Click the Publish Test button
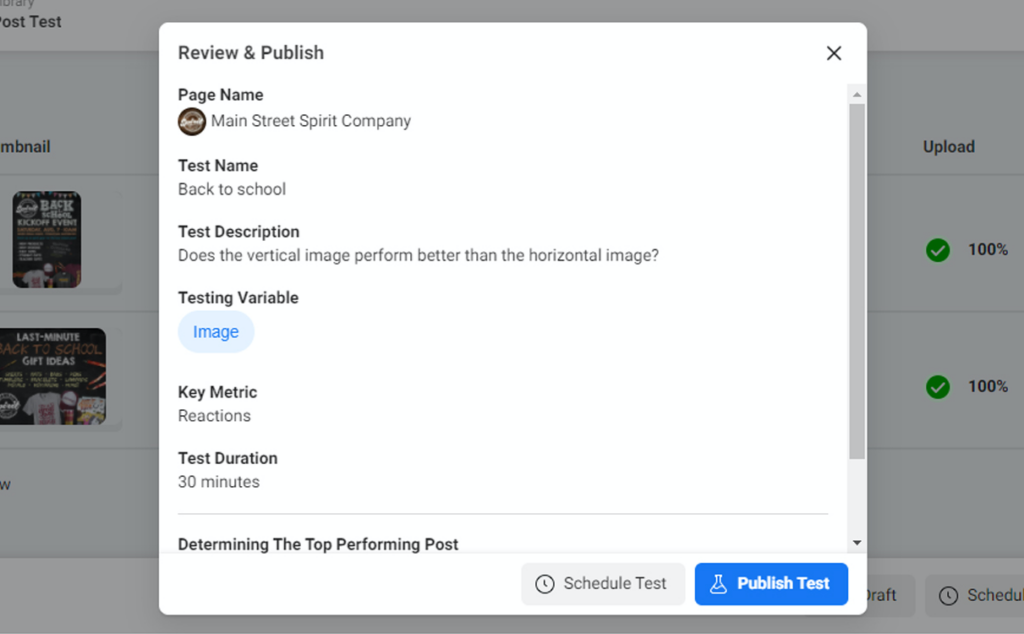The image size is (1024, 634). pyautogui.click(x=771, y=584)
